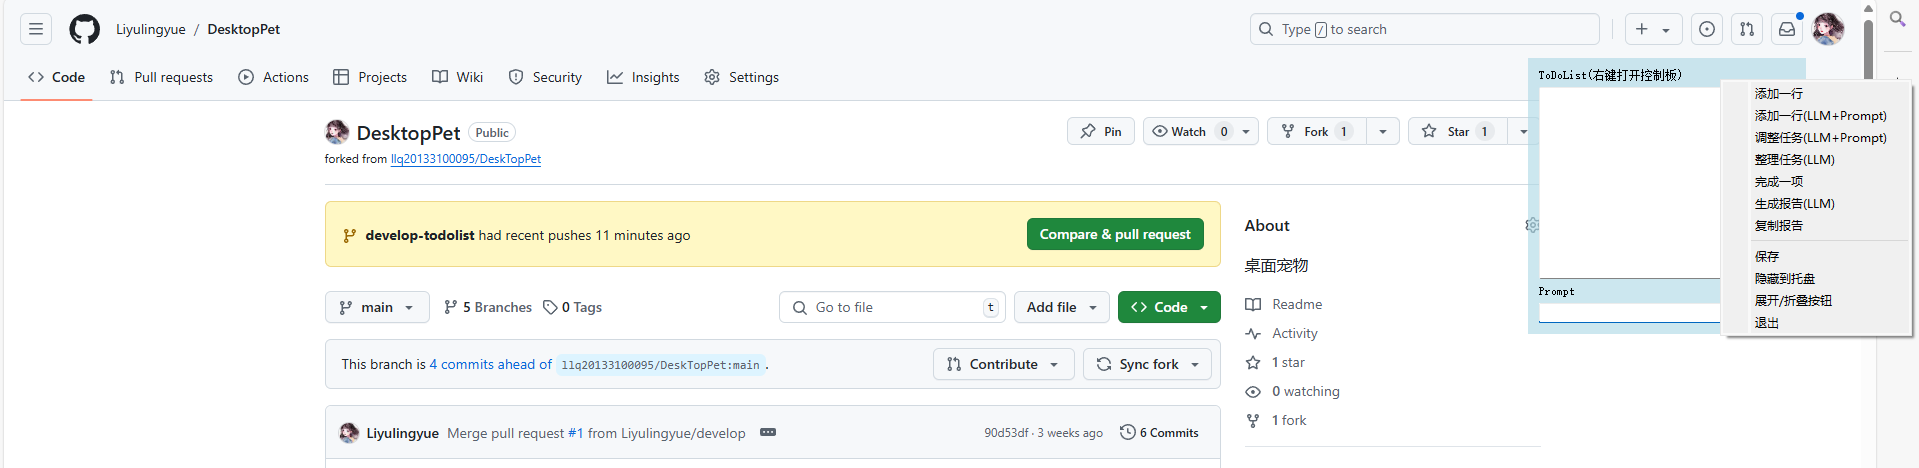Select 完成一项 menu item
Screen dimensions: 1919x468
[x=1816, y=182]
